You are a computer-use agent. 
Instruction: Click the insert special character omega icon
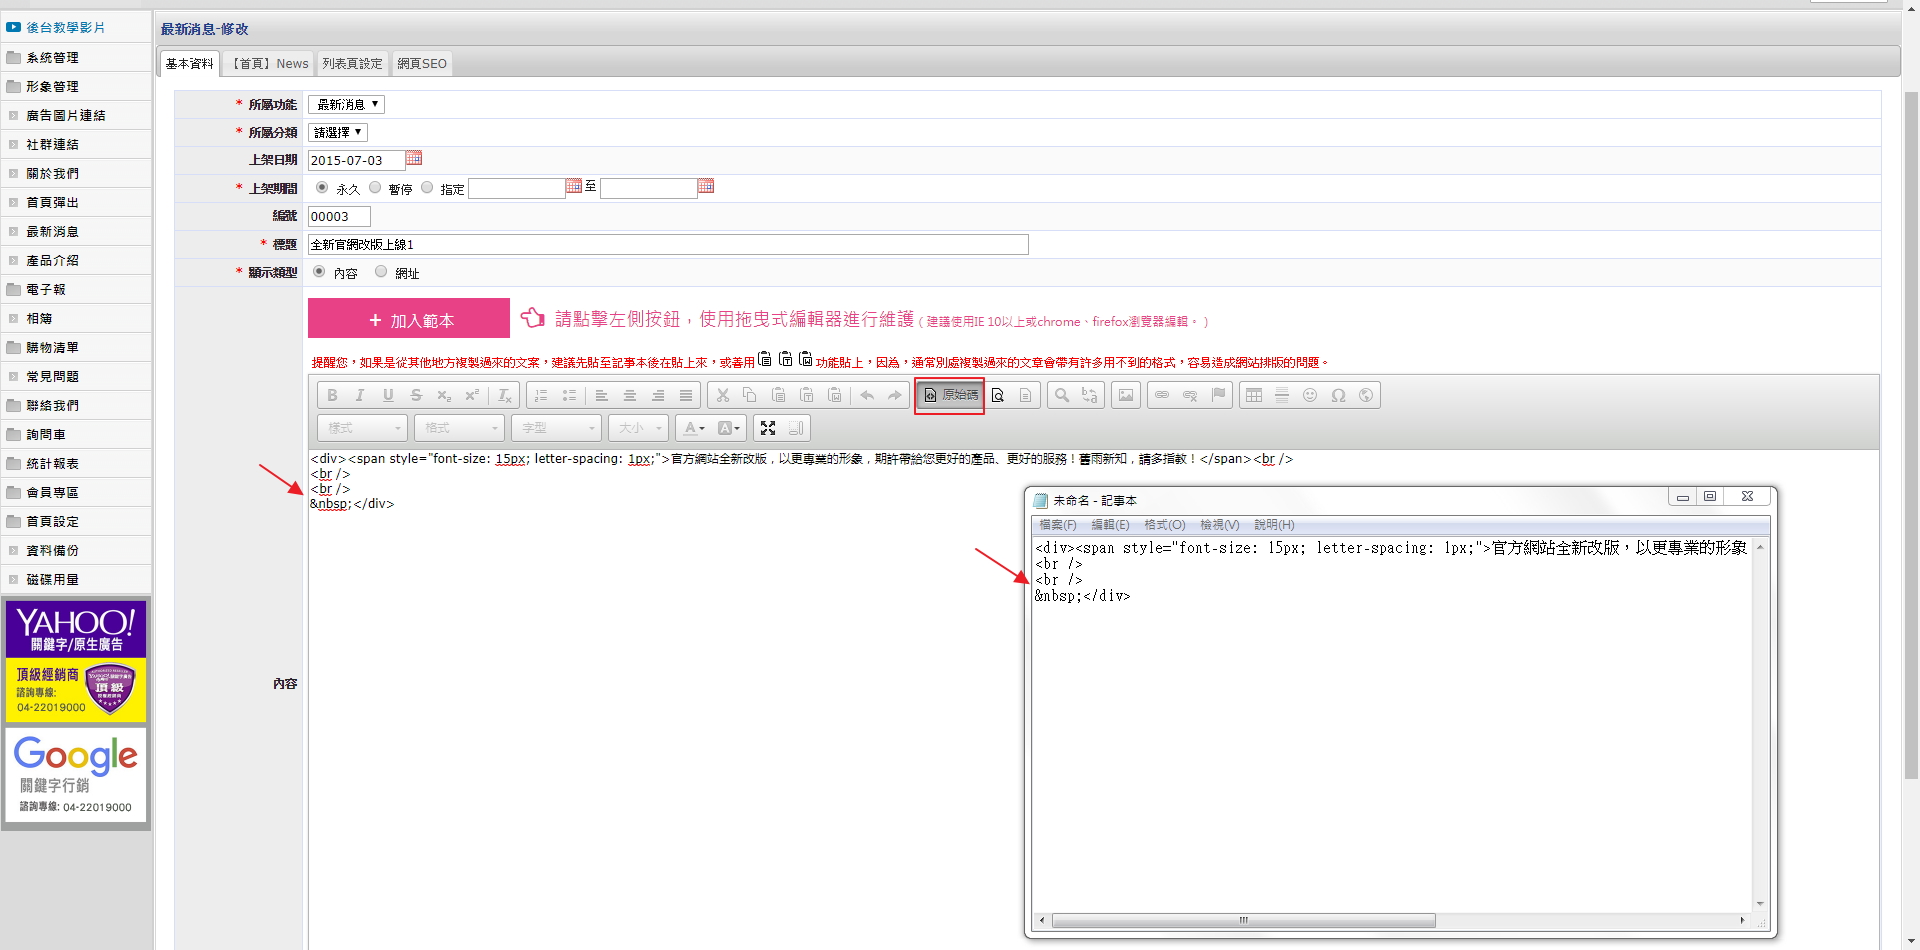tap(1338, 395)
